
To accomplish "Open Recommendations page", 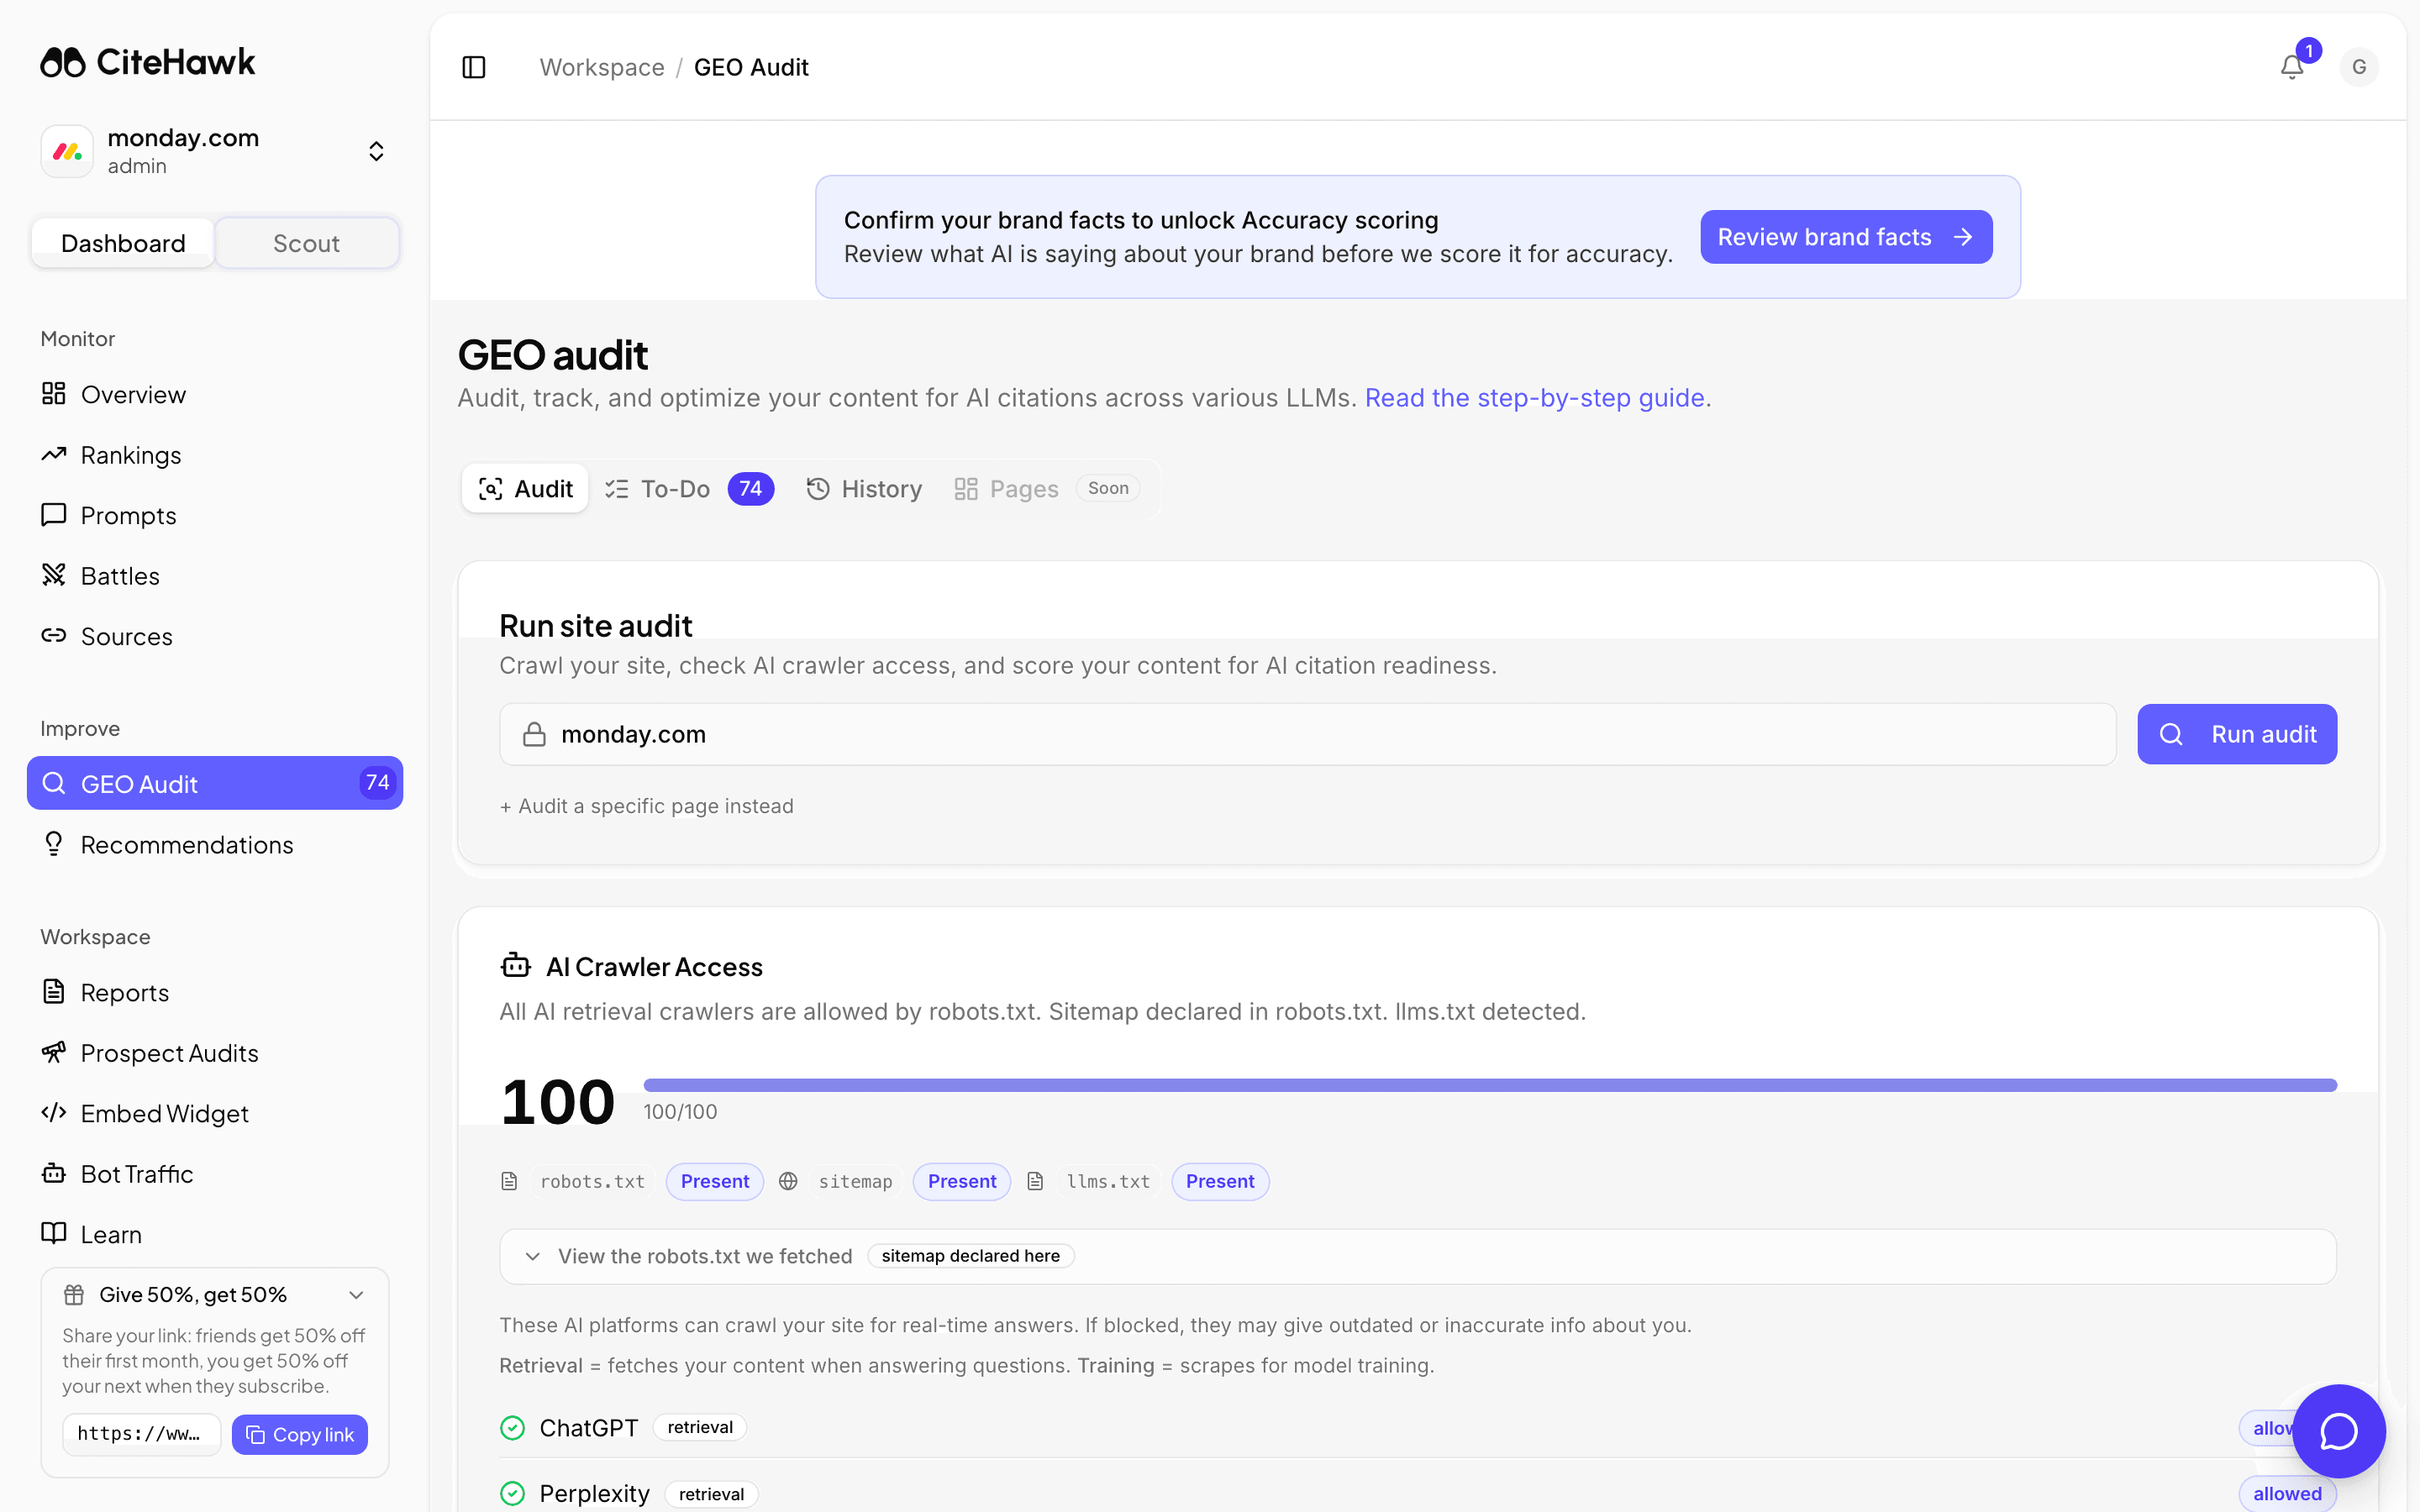I will (215, 844).
